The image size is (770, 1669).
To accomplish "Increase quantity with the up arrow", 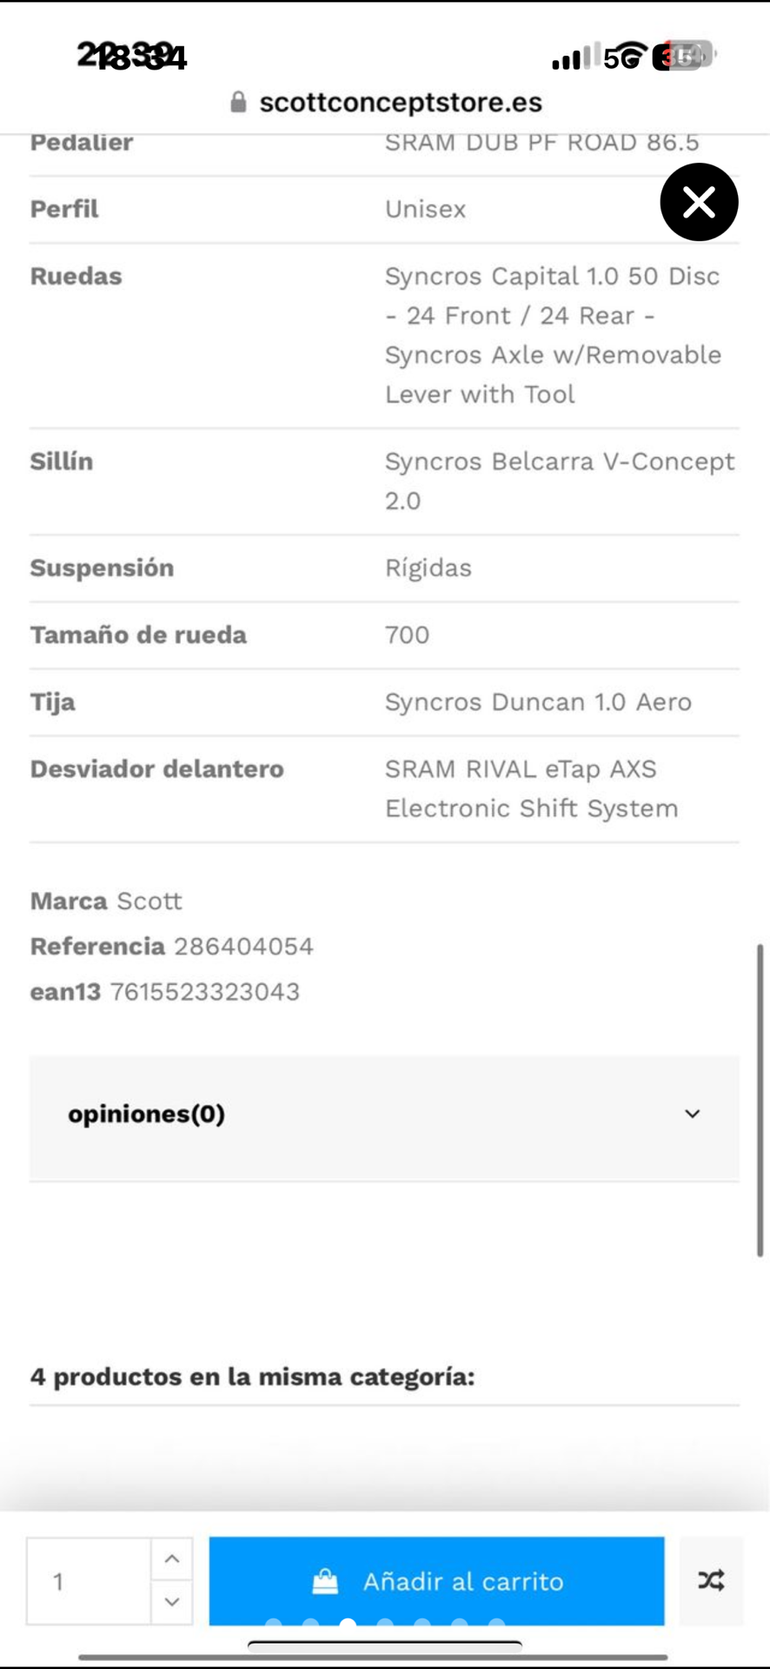I will 172,1559.
